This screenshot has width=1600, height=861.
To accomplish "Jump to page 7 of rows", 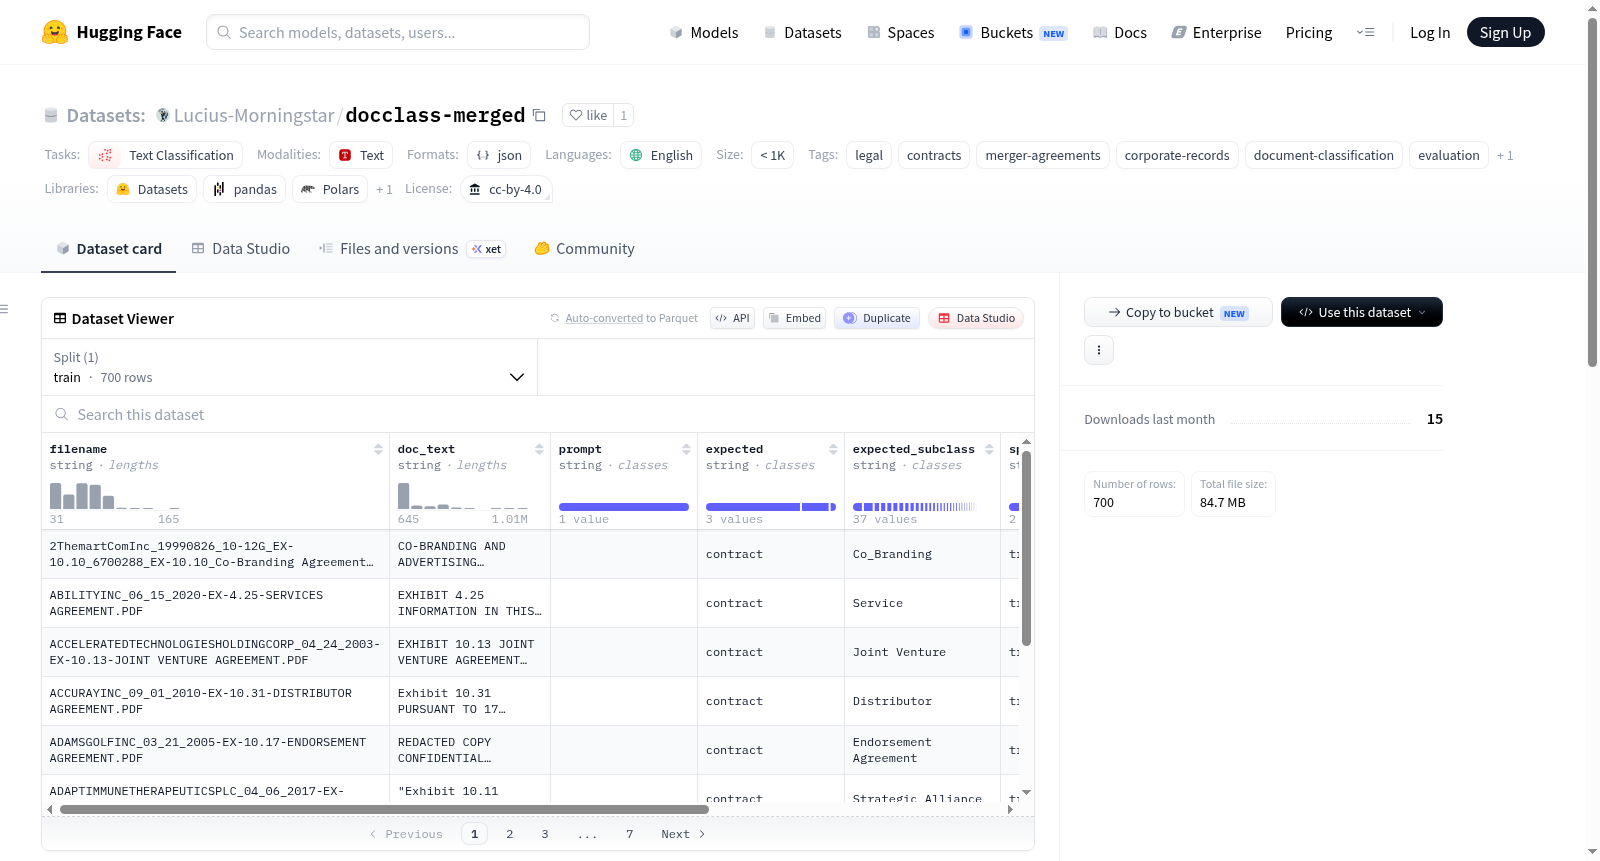I will point(630,834).
